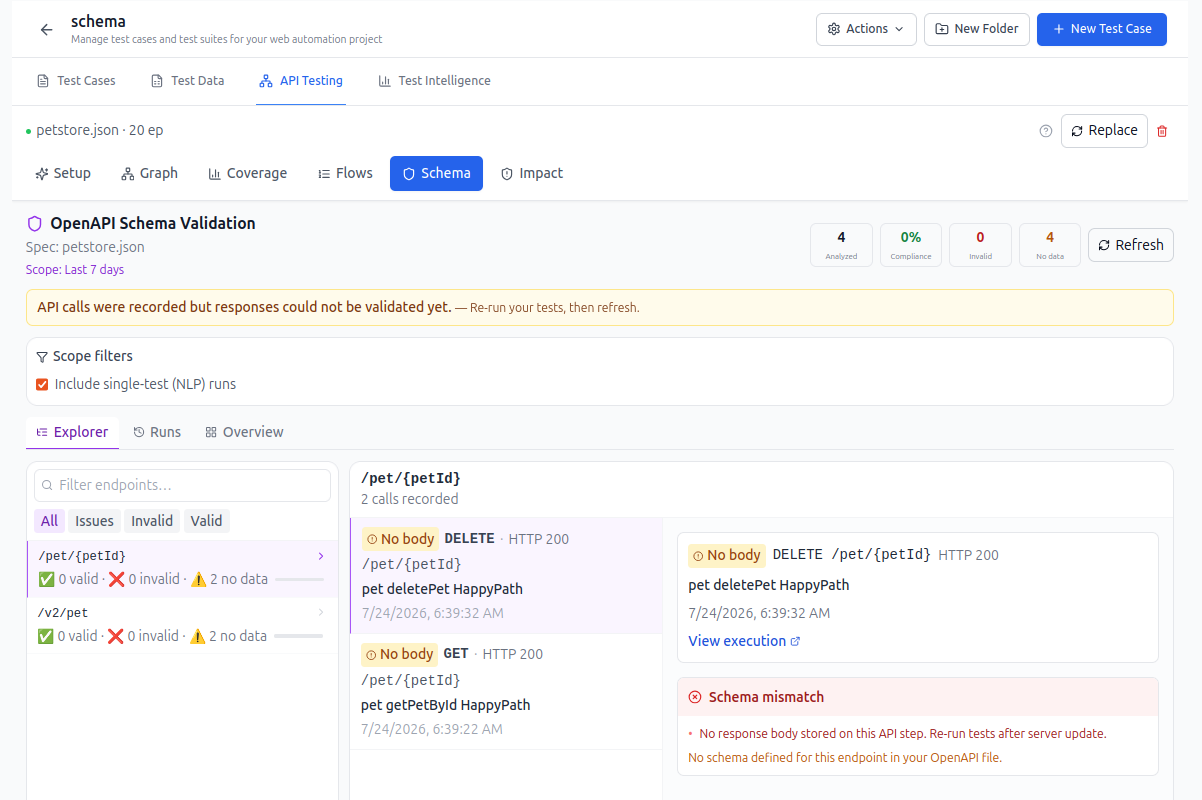The height and width of the screenshot is (800, 1202).
Task: Click the progress bar on /pet/{petId} row
Action: pos(299,579)
